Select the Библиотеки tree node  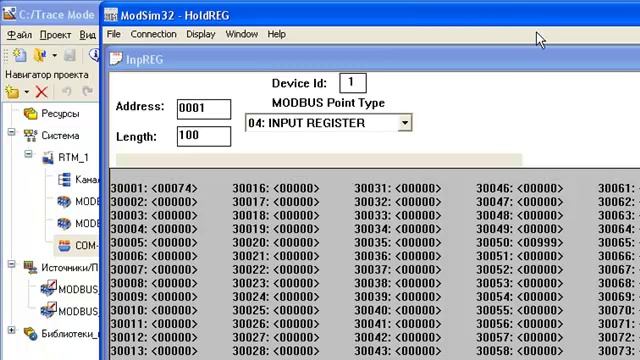(70, 334)
